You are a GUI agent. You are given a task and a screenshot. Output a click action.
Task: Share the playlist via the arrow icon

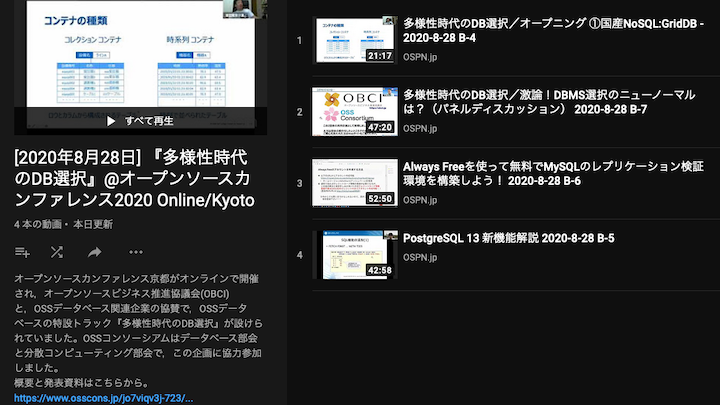coord(95,252)
